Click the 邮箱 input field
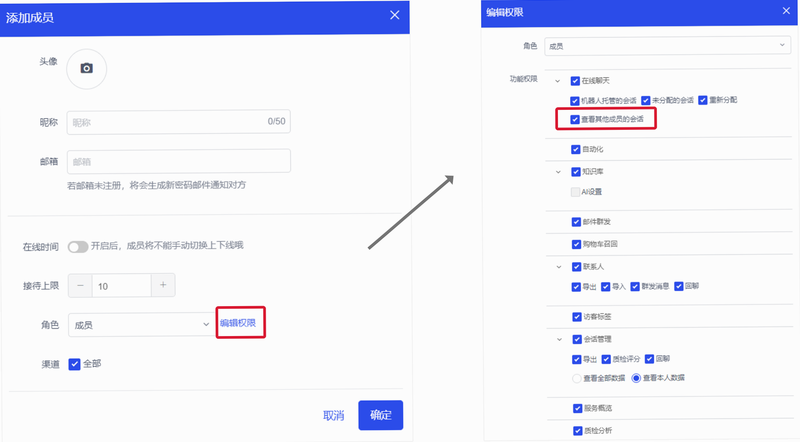The image size is (800, 442). click(179, 161)
